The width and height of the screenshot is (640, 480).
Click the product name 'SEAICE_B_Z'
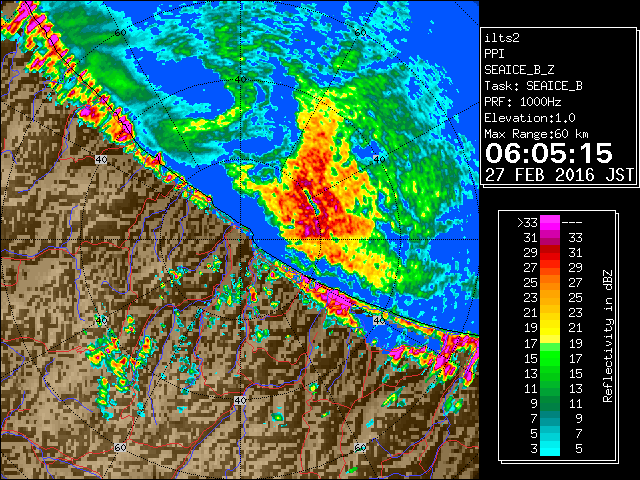519,70
